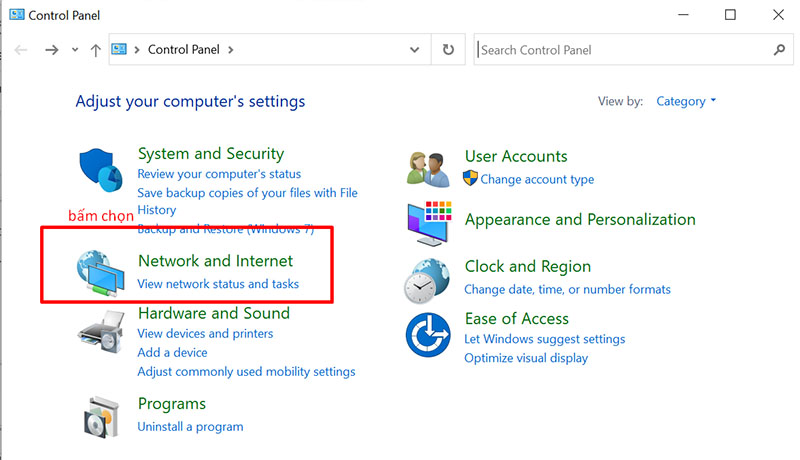Click Add a device link
800x460 pixels.
coord(172,352)
